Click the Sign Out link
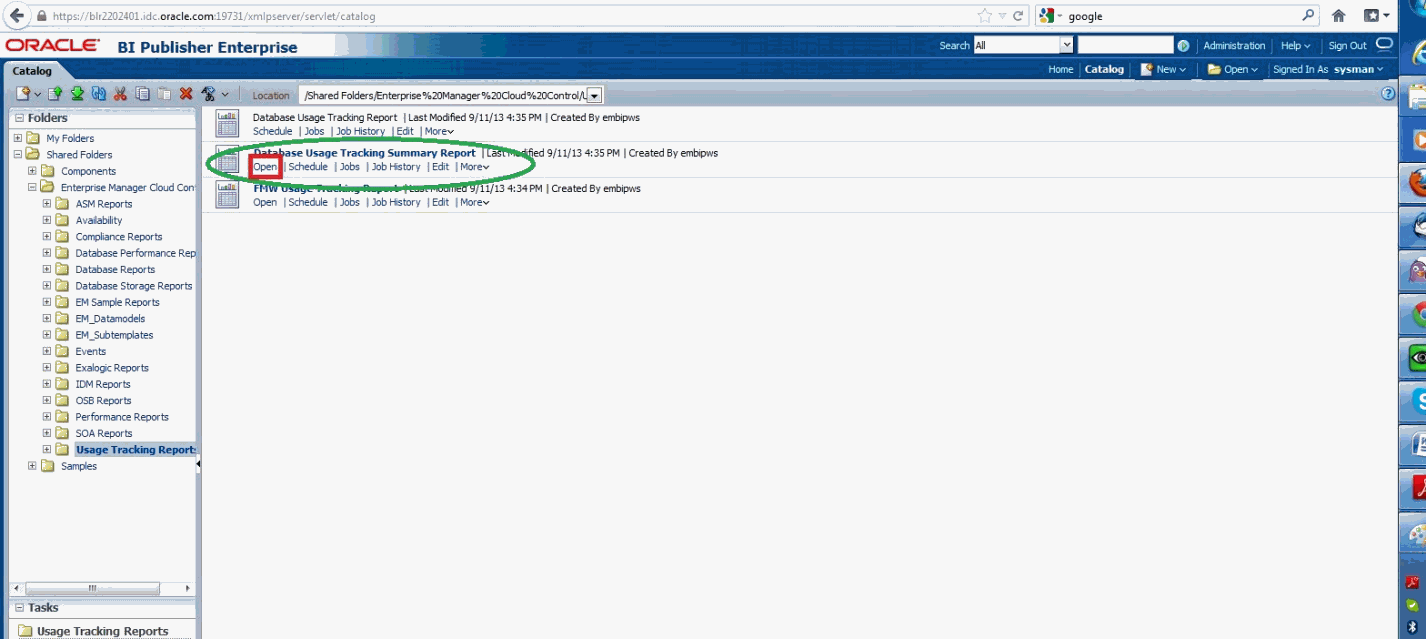Viewport: 1426px width, 639px height. 1347,46
